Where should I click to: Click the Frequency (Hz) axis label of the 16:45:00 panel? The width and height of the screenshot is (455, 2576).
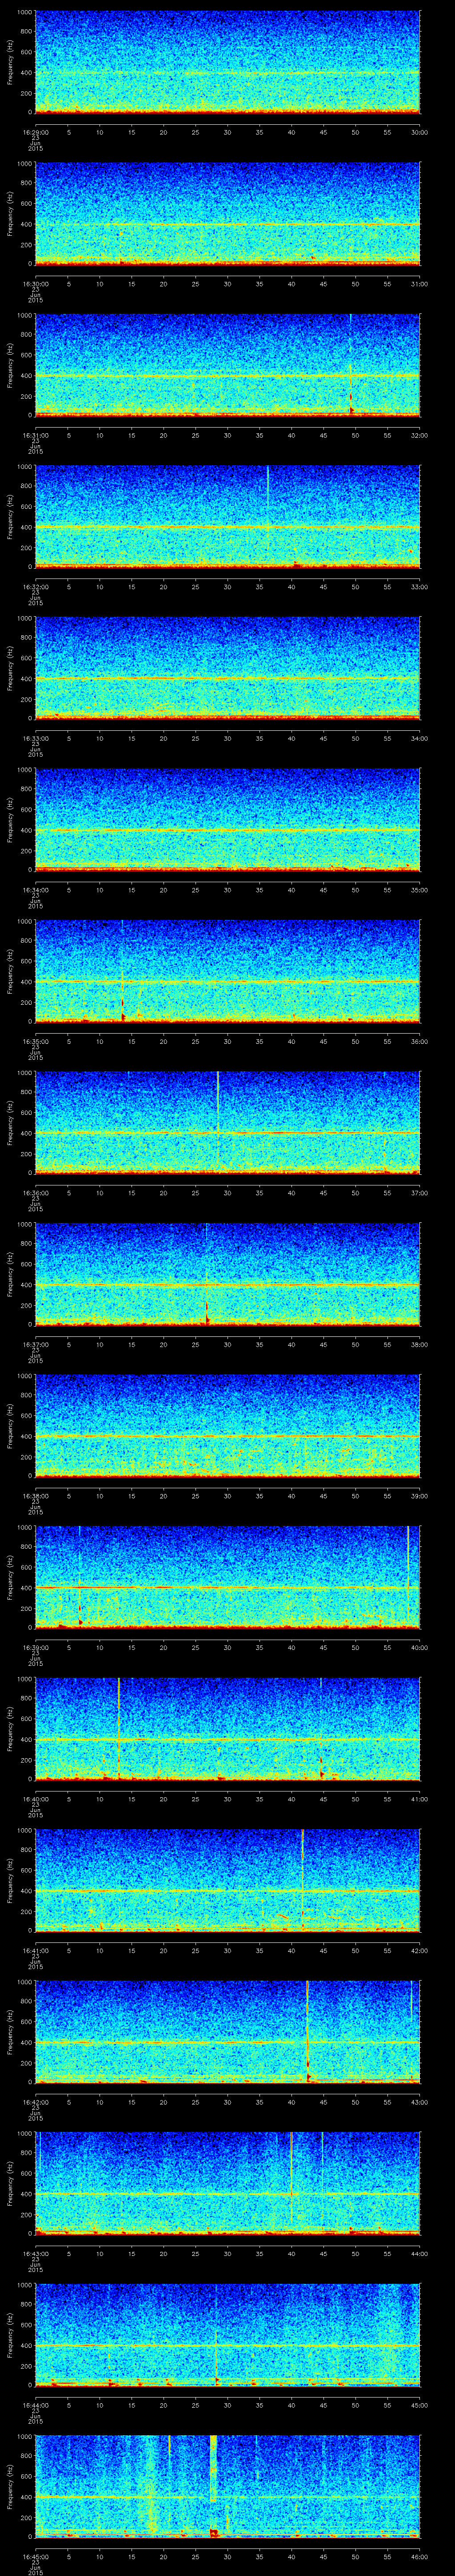point(10,2488)
